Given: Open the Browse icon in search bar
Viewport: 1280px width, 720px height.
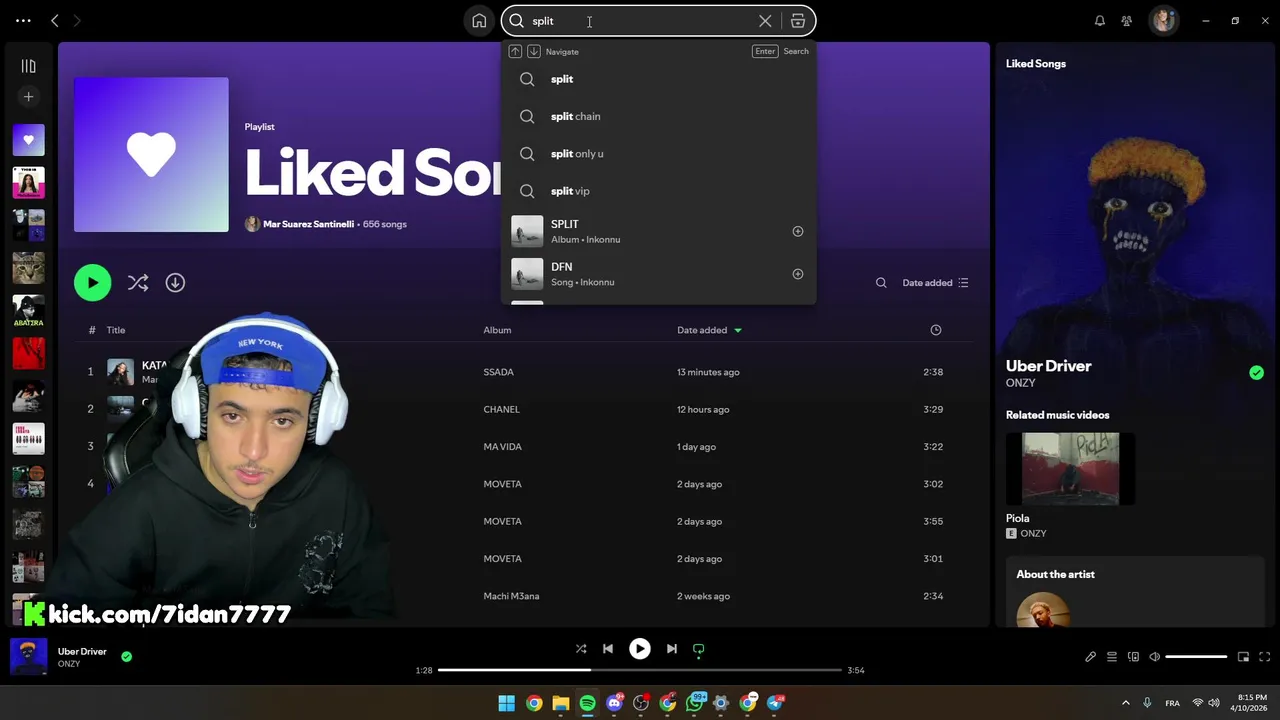Looking at the screenshot, I should pos(798,21).
